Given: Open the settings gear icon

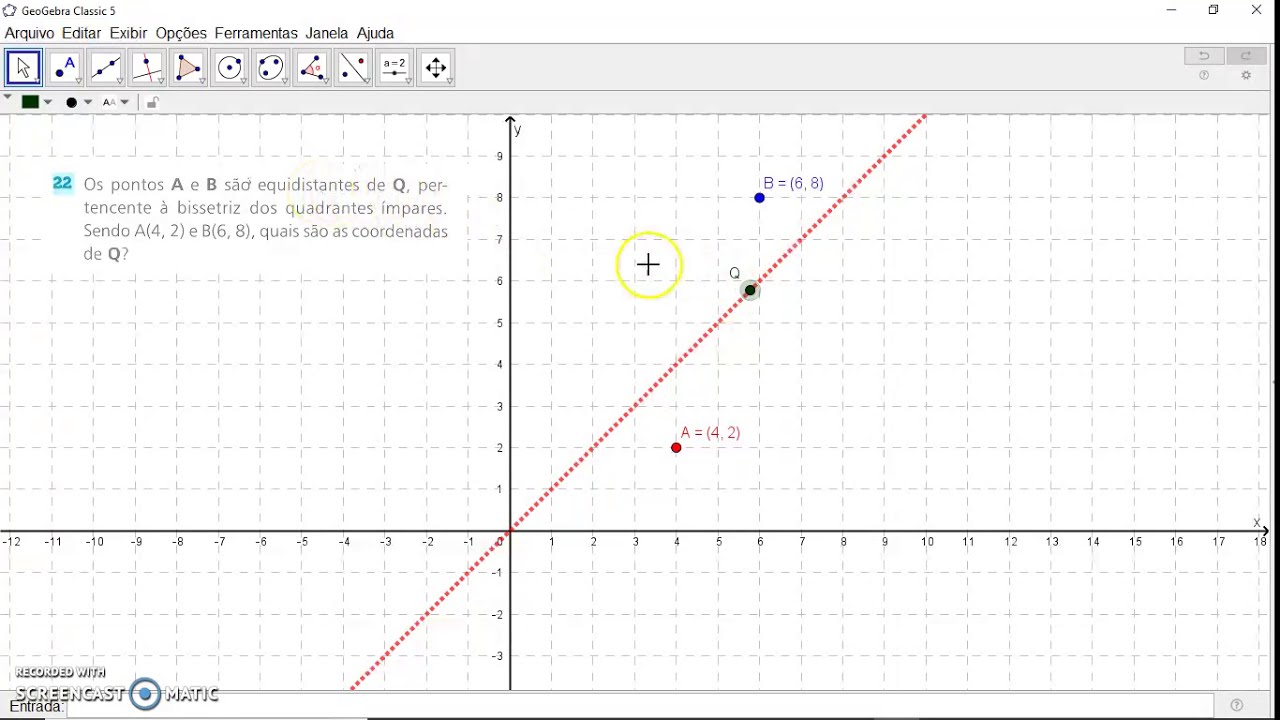Looking at the screenshot, I should point(1246,76).
